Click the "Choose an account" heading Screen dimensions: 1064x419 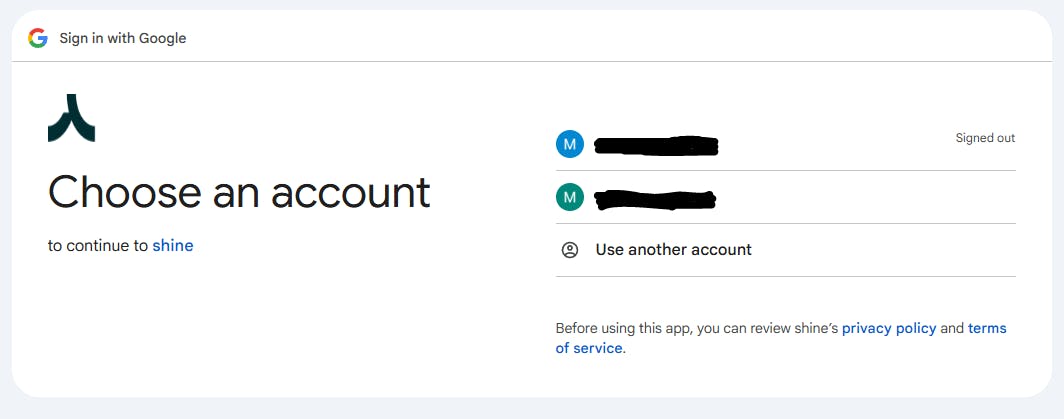(x=239, y=192)
